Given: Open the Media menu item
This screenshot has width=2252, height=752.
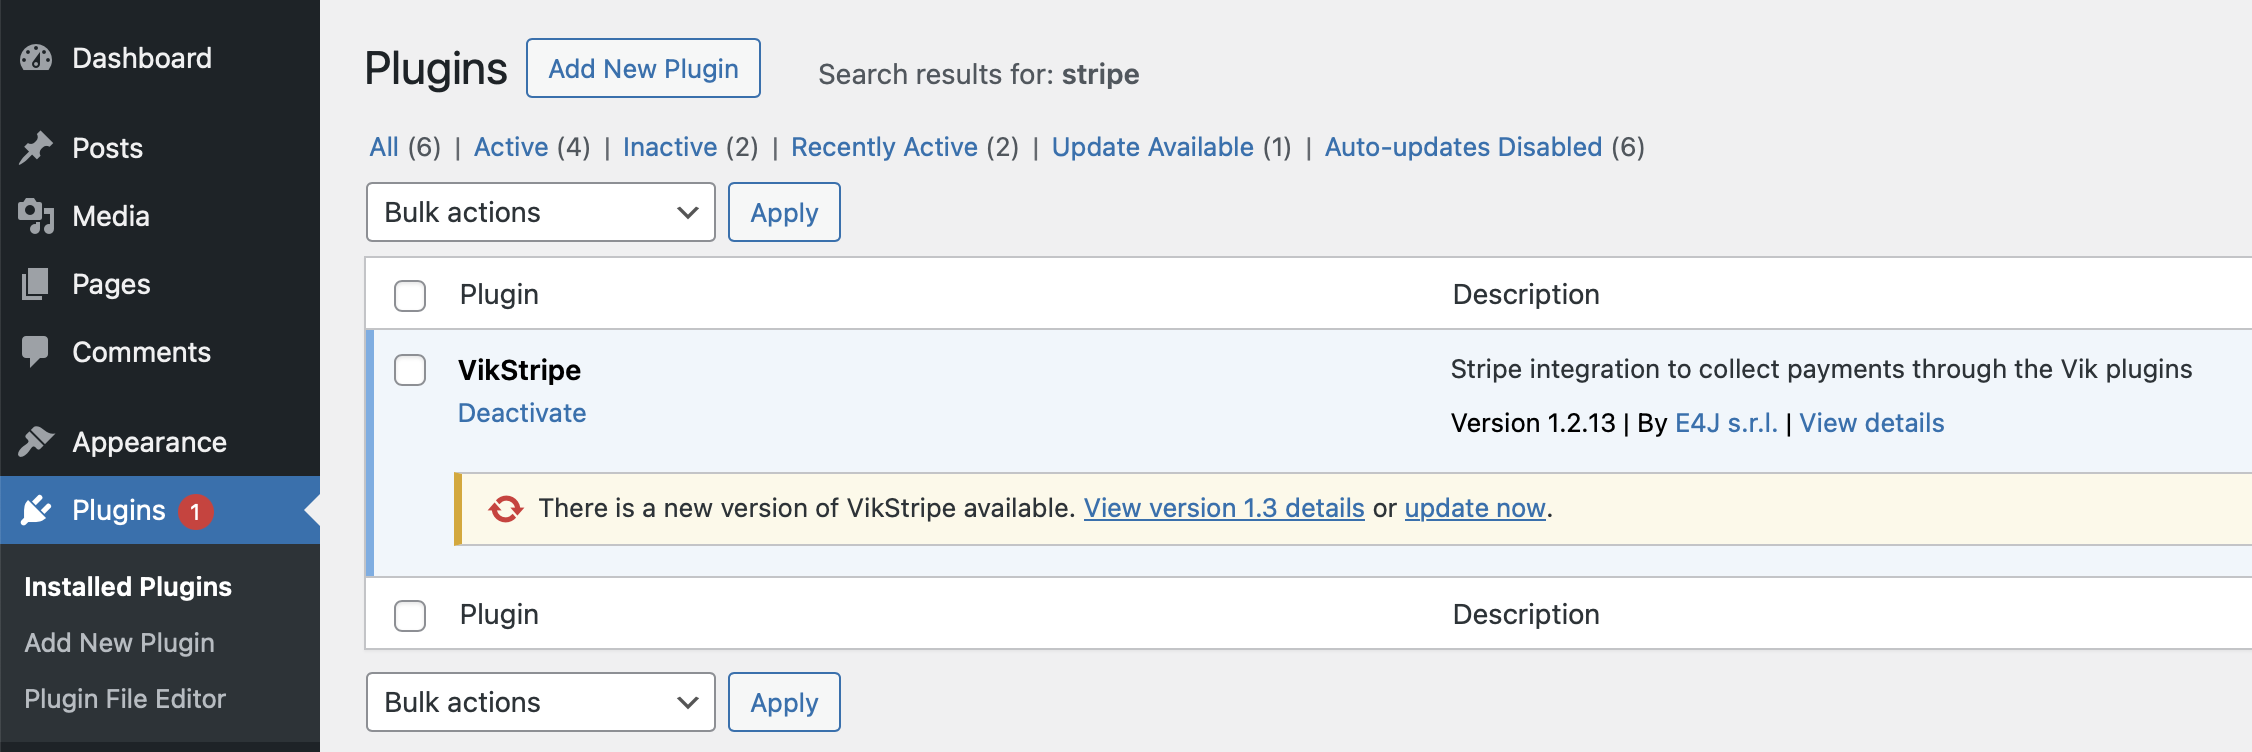Looking at the screenshot, I should click(160, 216).
